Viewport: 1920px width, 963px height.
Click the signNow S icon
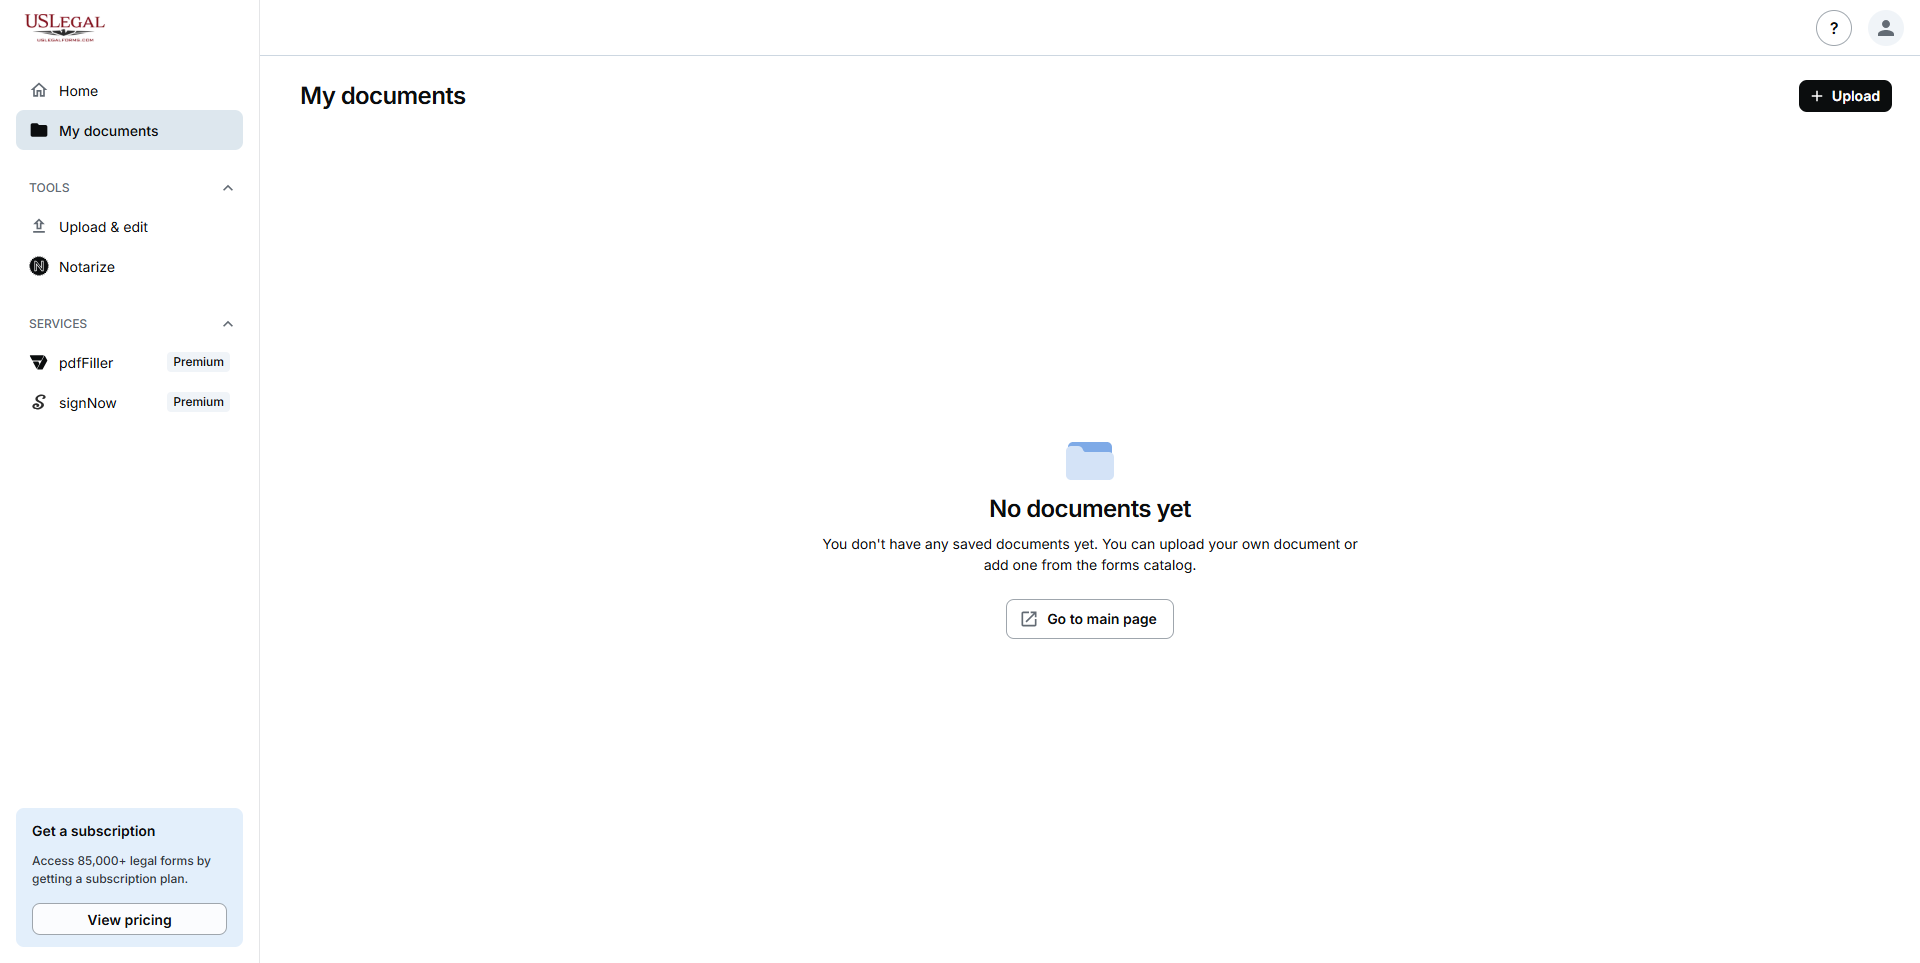pyautogui.click(x=39, y=402)
